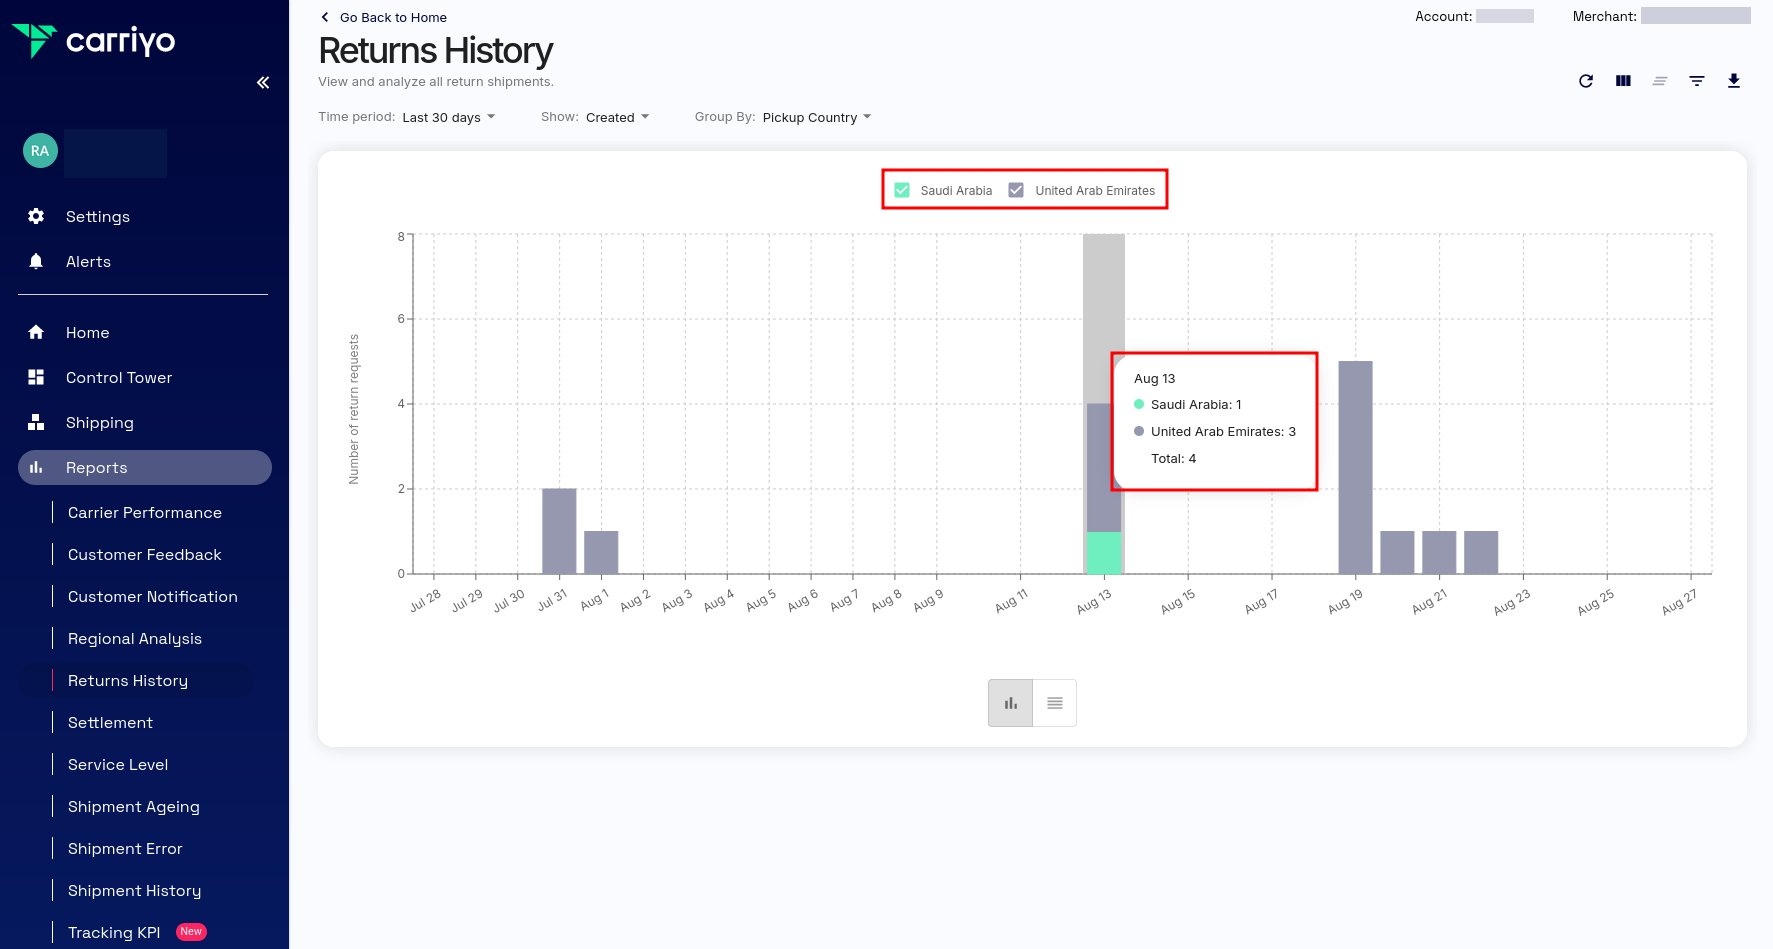Image resolution: width=1773 pixels, height=949 pixels.
Task: Select the bar chart view icon below the graph
Action: click(1010, 703)
